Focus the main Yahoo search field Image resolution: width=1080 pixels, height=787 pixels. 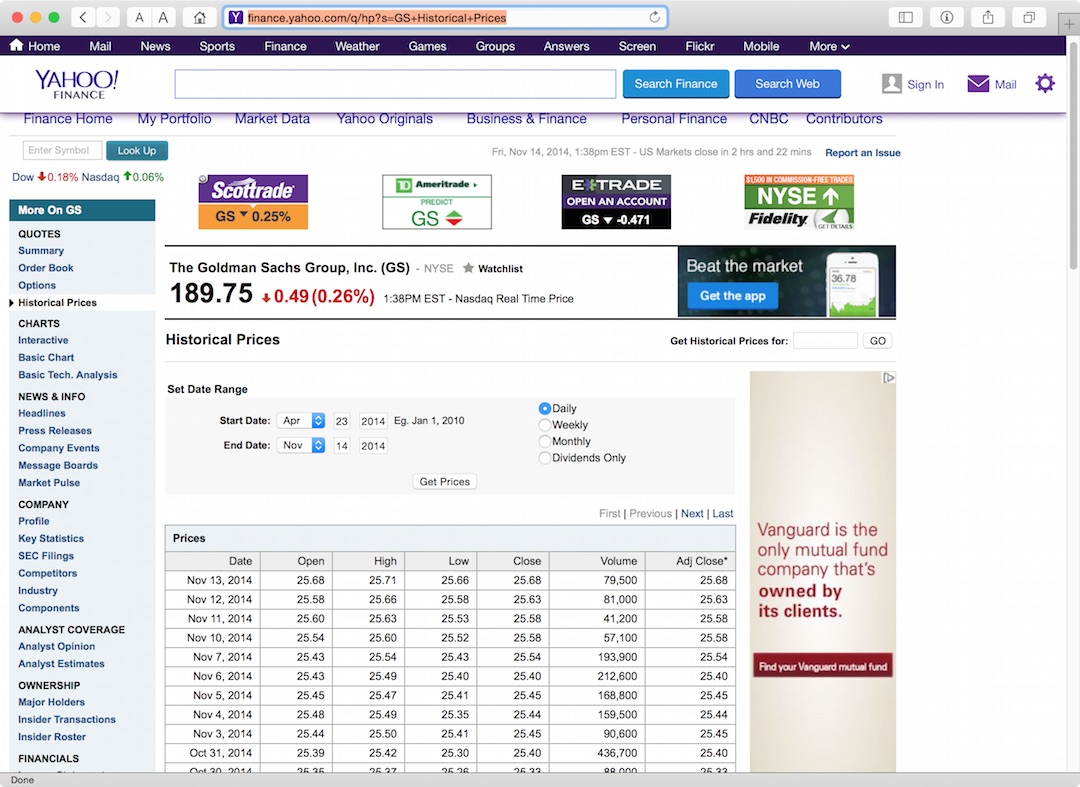coord(395,84)
